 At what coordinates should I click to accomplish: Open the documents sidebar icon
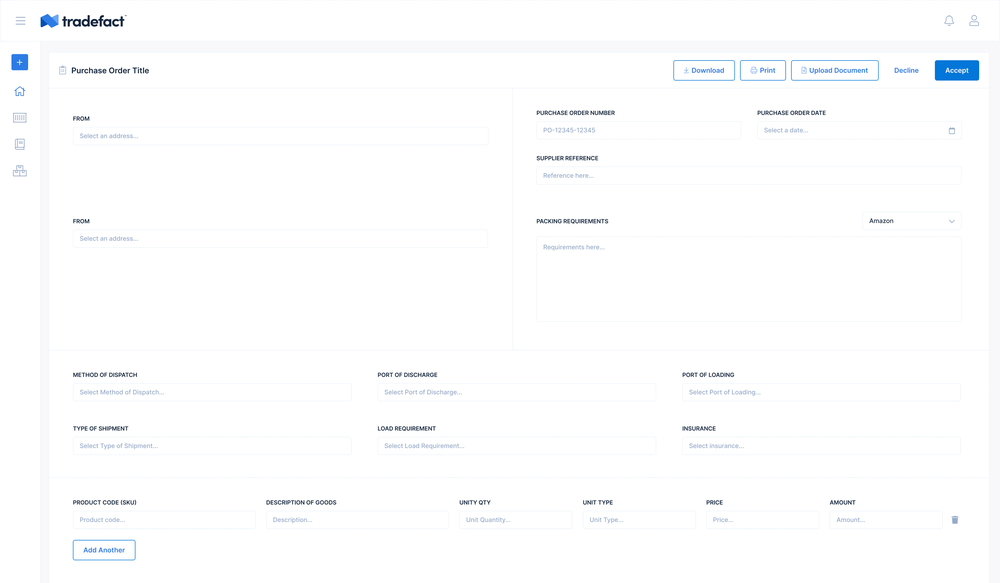coord(20,144)
